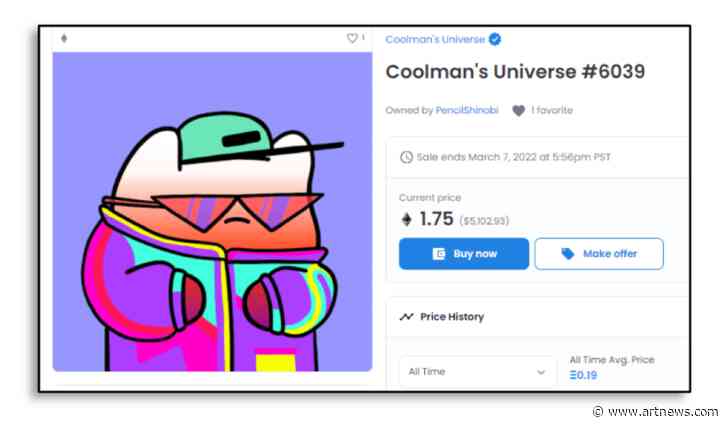
Task: Click the Ethereum icon above the NFT image
Action: (x=65, y=39)
